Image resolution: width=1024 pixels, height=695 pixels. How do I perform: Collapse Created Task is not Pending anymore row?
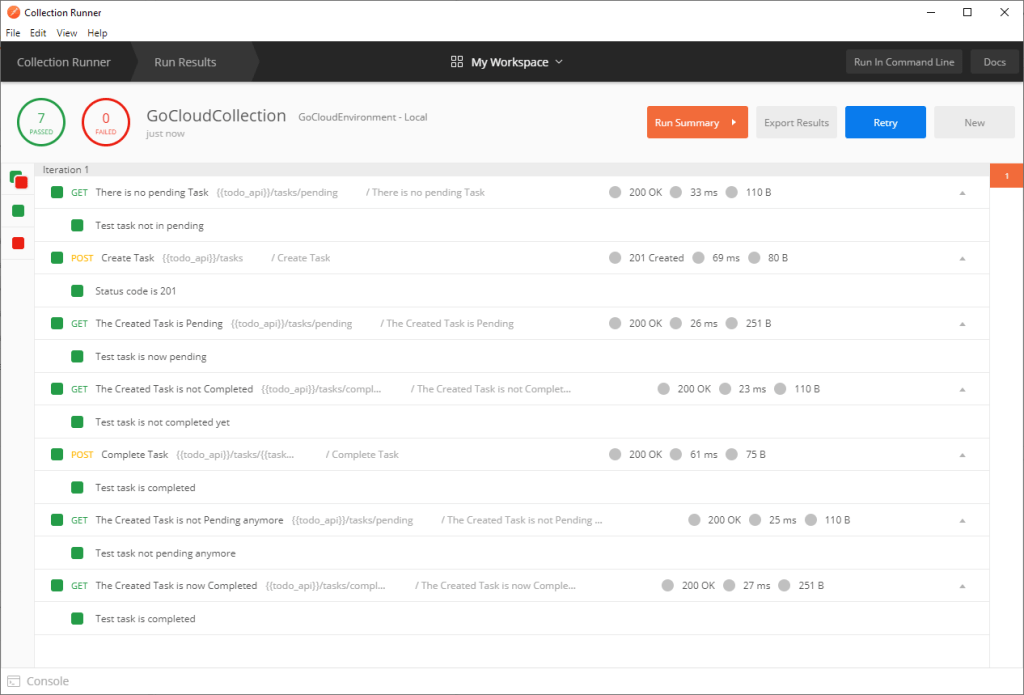pyautogui.click(x=962, y=521)
